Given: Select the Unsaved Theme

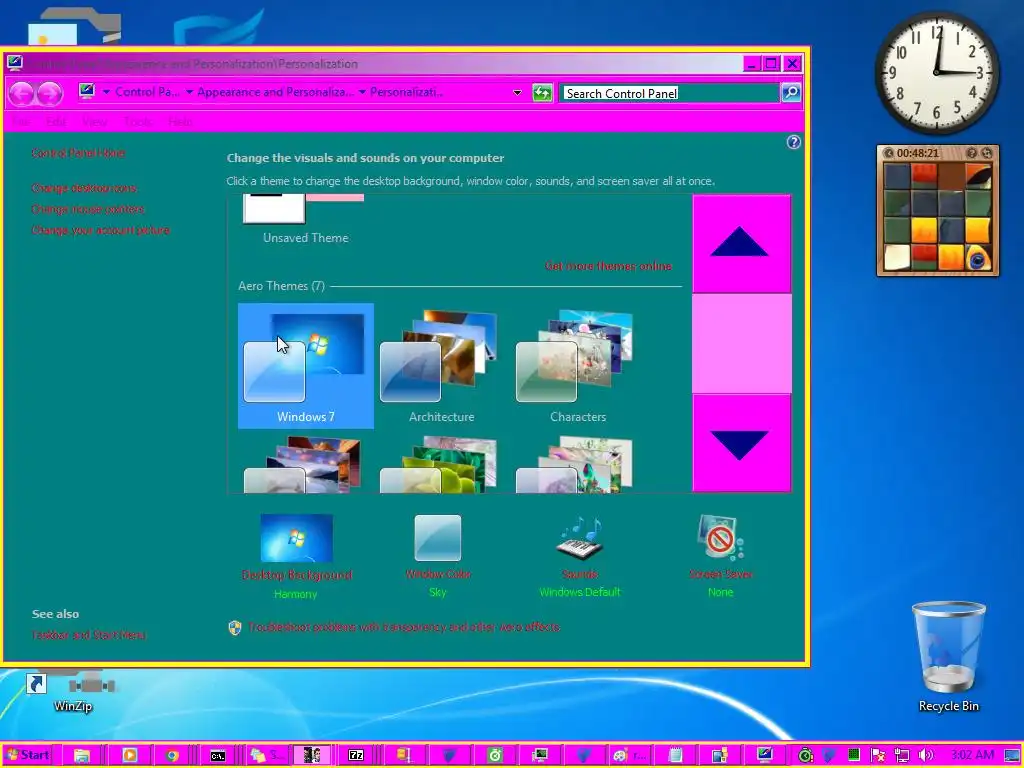Looking at the screenshot, I should pyautogui.click(x=306, y=221).
